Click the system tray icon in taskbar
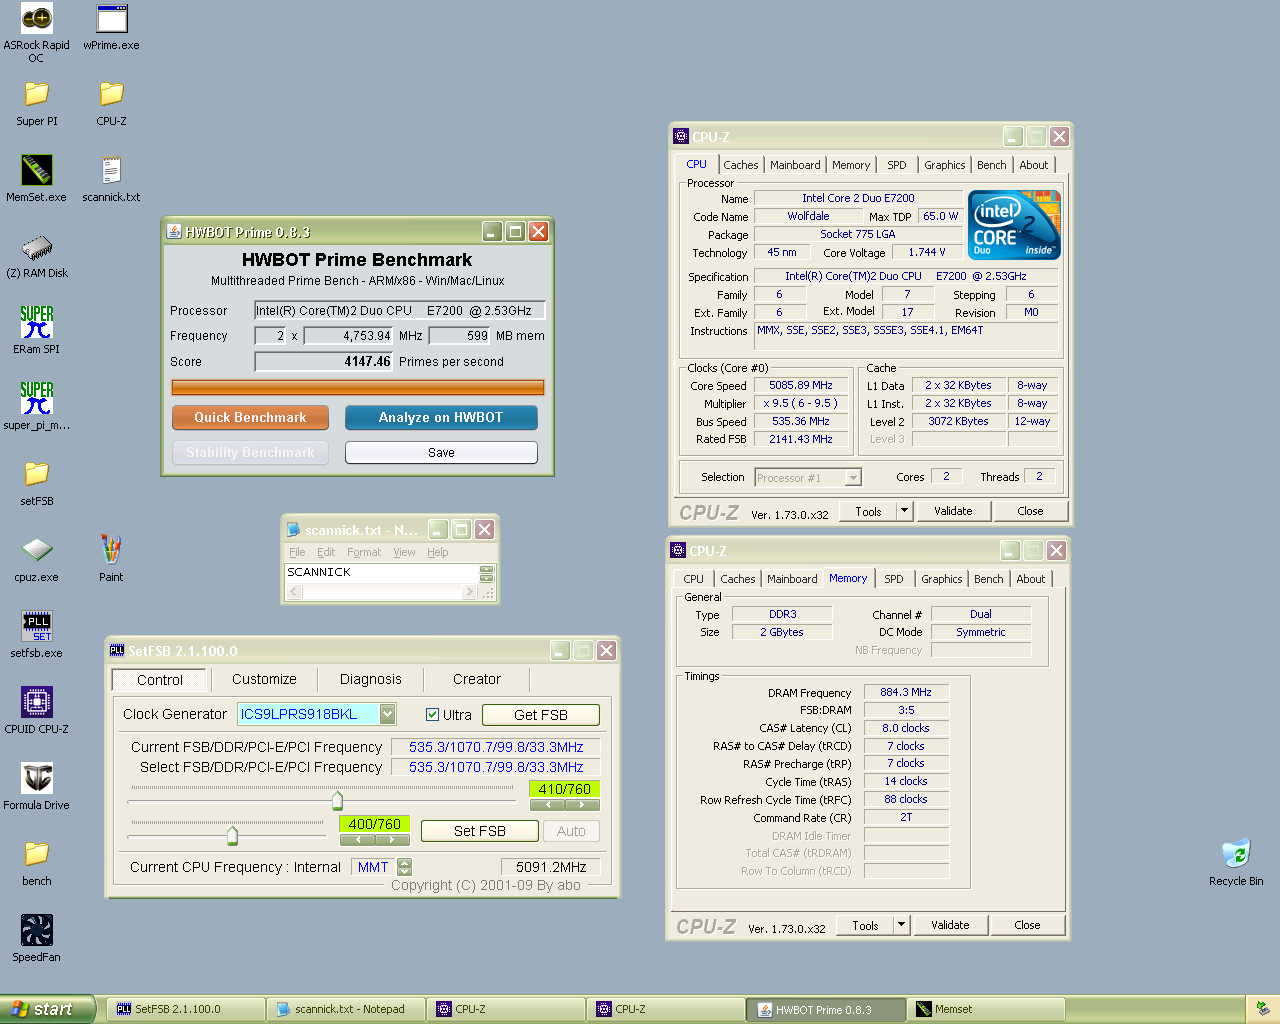This screenshot has height=1024, width=1280. click(x=1263, y=1009)
